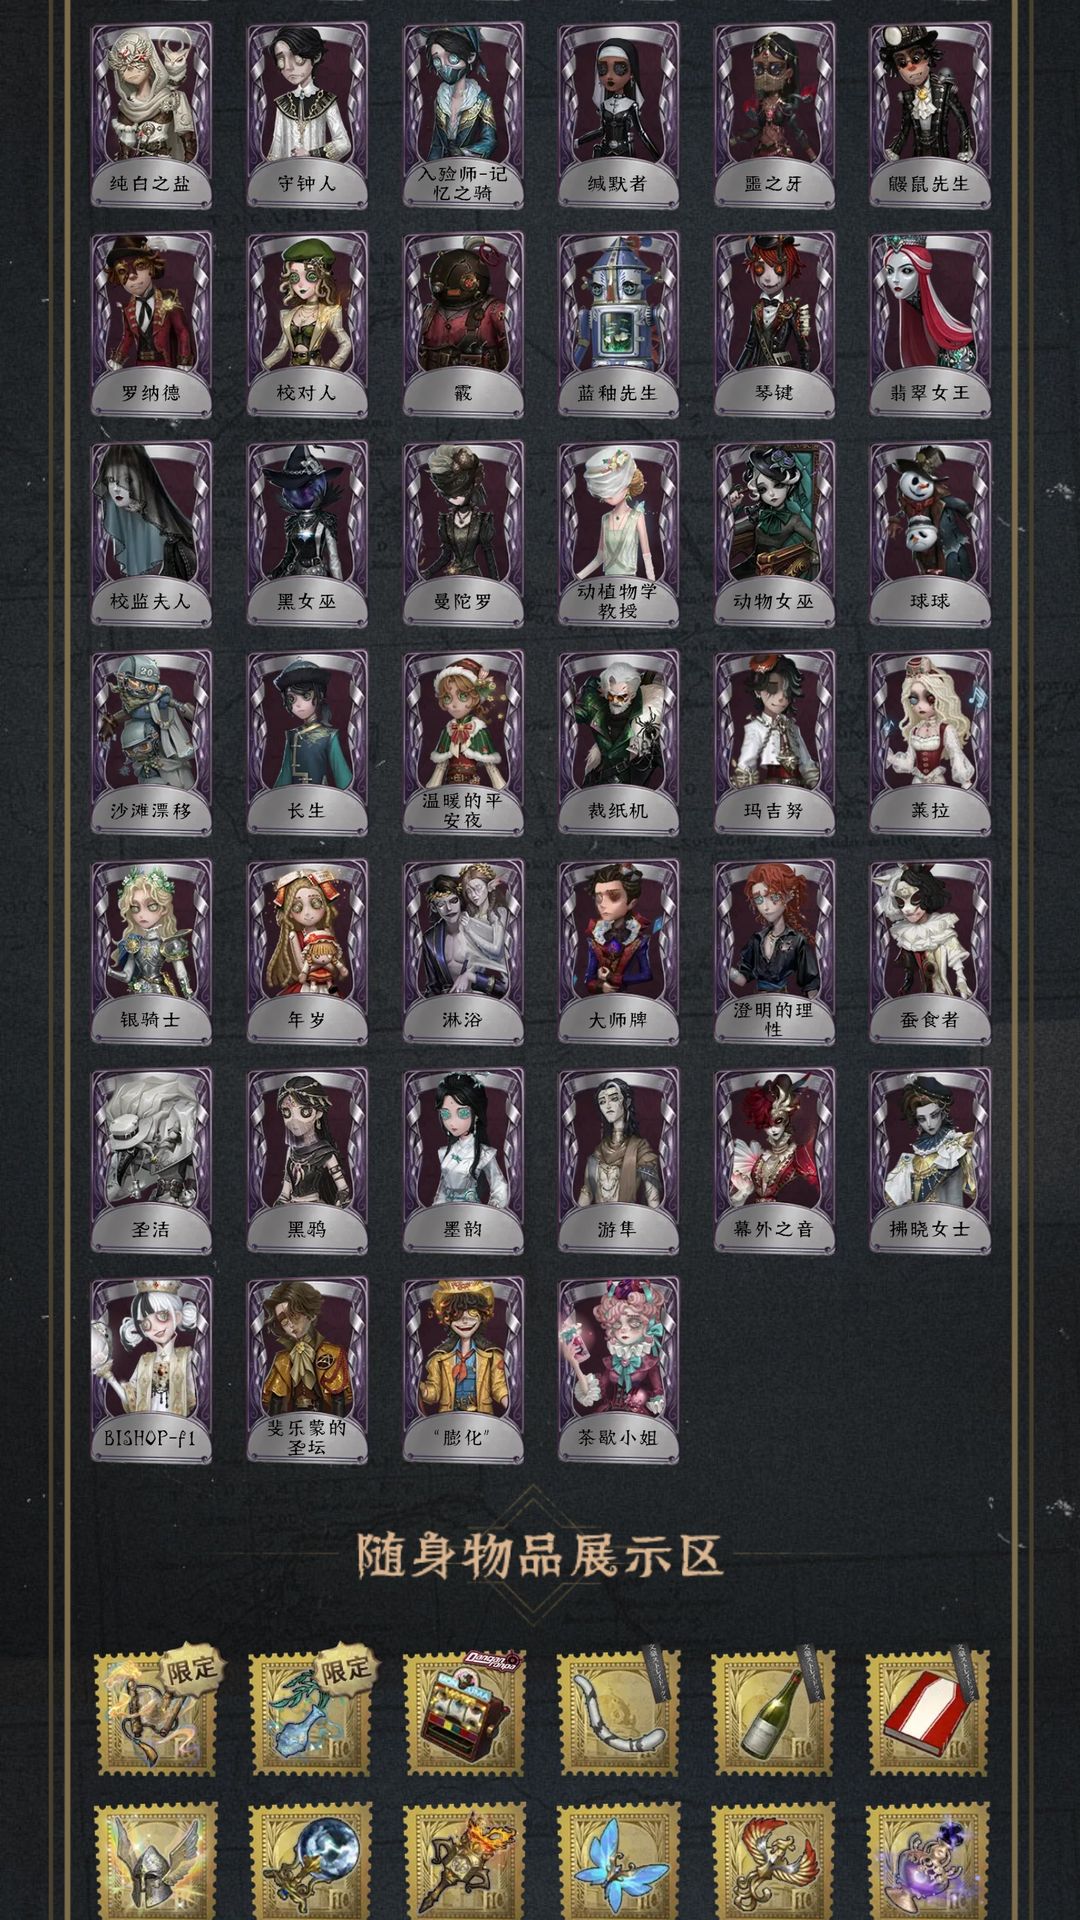Open the 纯白之盐 costume card
Screen dimensions: 1080x1920
coord(151,115)
